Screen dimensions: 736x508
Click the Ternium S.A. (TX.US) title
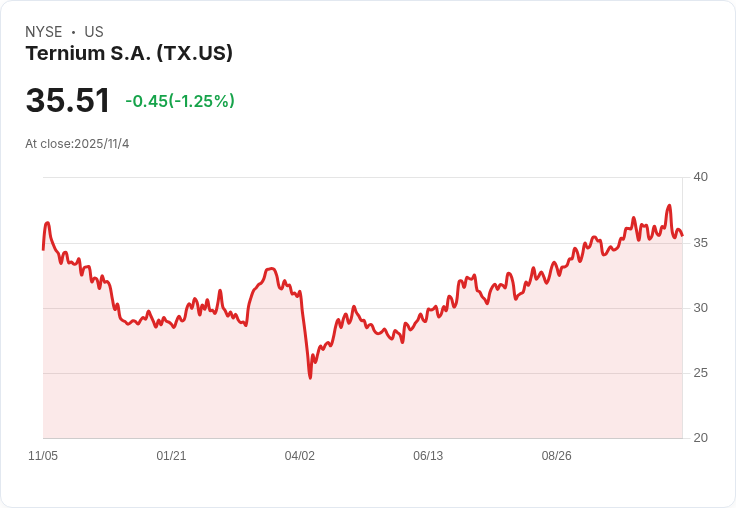click(x=129, y=54)
